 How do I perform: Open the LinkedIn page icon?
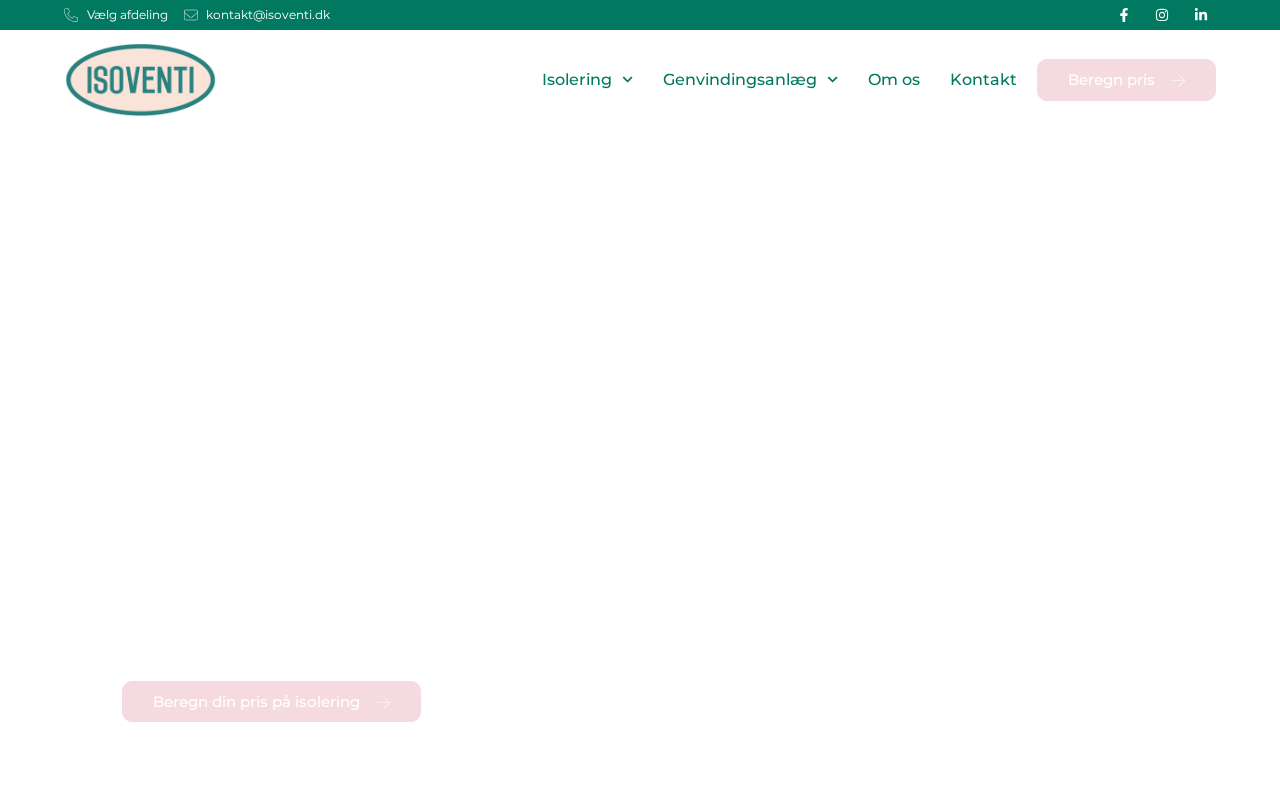point(1201,15)
